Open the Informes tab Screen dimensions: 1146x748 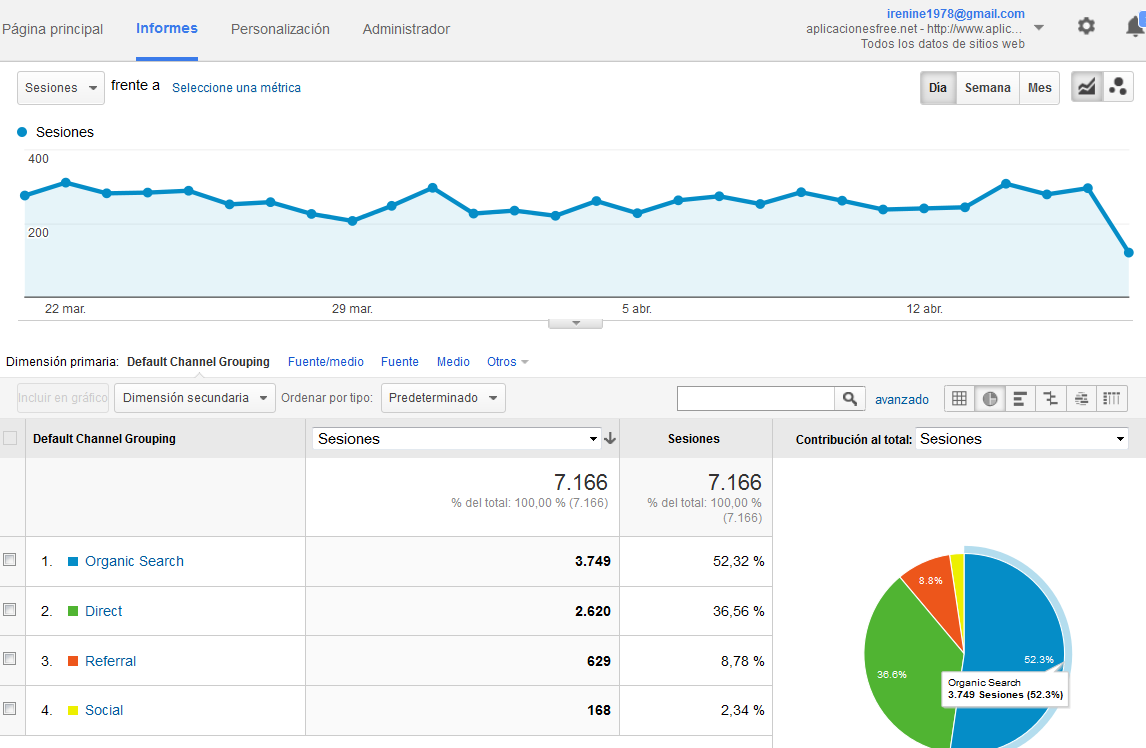coord(167,29)
